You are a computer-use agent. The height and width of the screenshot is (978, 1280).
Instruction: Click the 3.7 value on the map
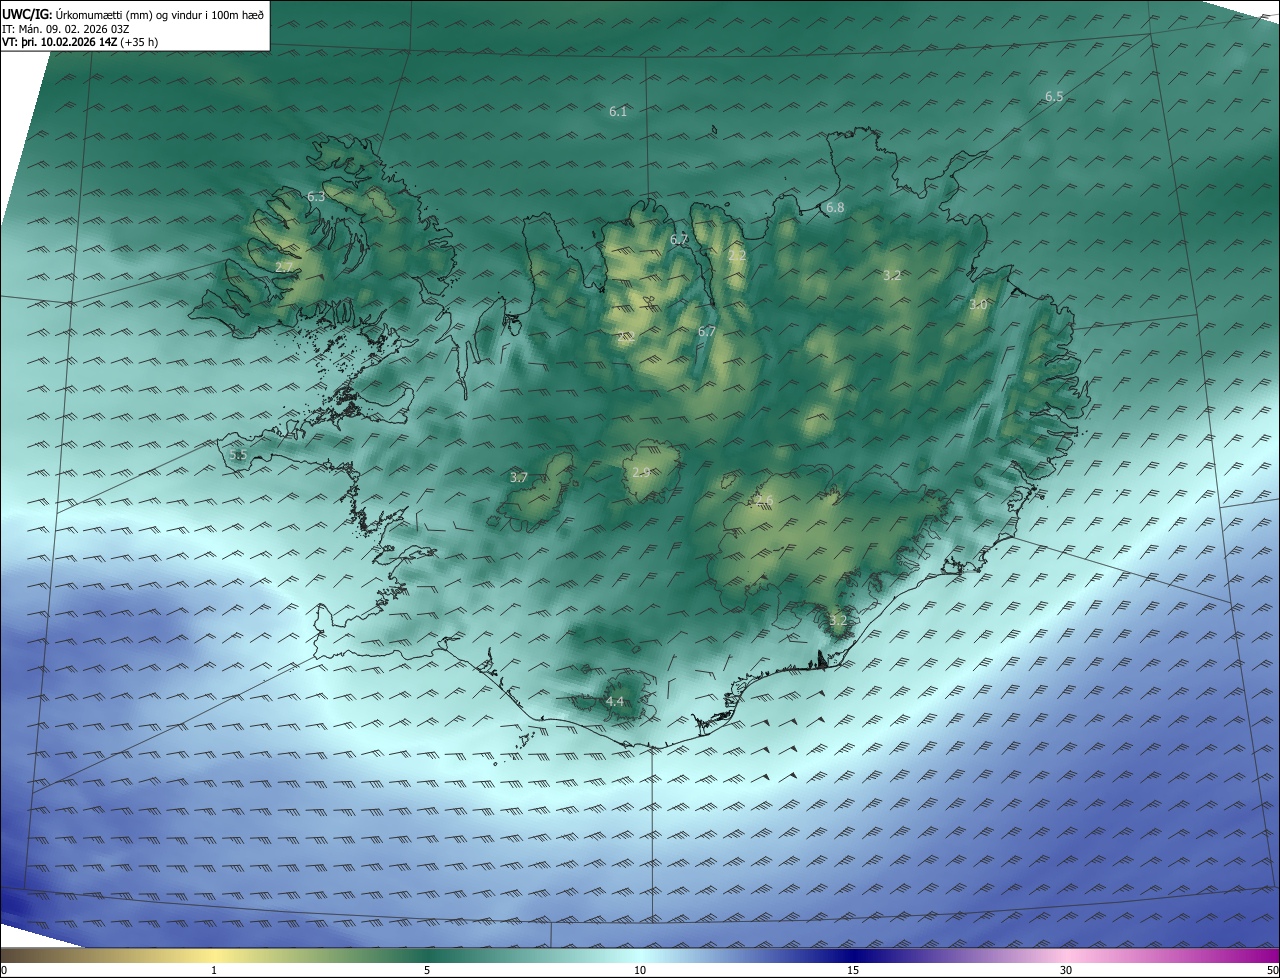[518, 477]
